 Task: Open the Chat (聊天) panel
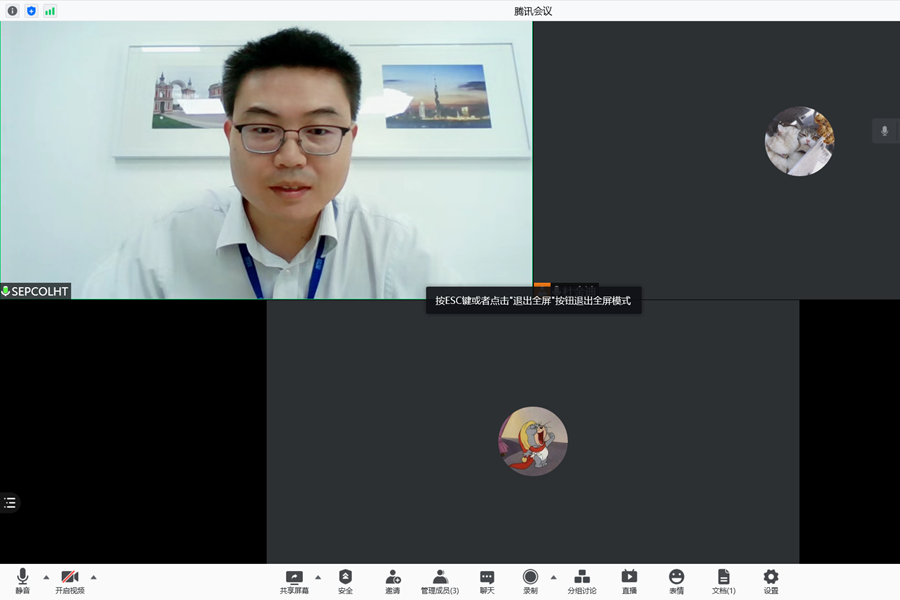pos(487,581)
